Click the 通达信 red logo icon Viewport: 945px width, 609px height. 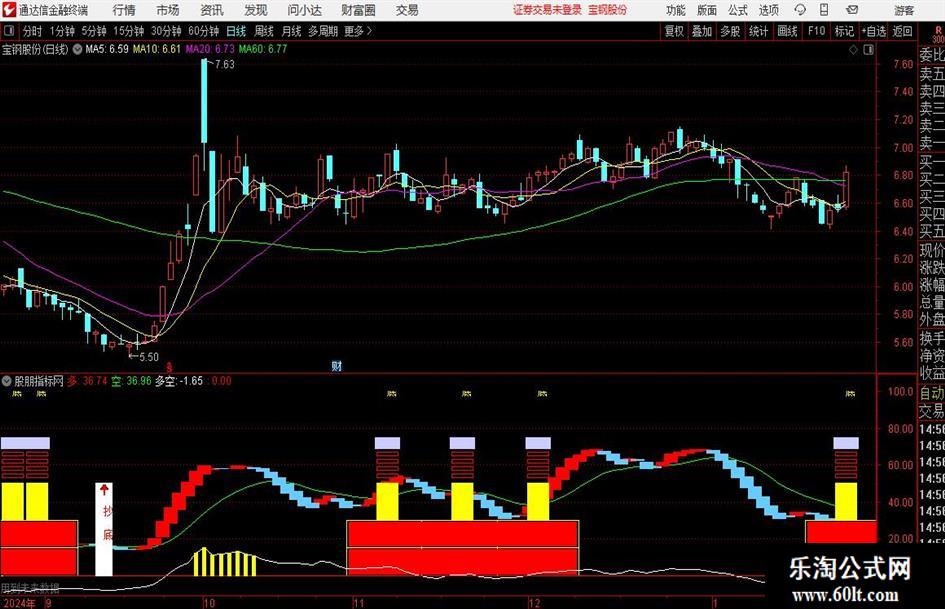pos(9,10)
